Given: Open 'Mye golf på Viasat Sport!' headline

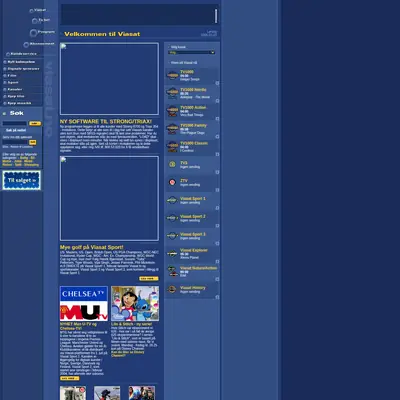Looking at the screenshot, I should tap(92, 247).
